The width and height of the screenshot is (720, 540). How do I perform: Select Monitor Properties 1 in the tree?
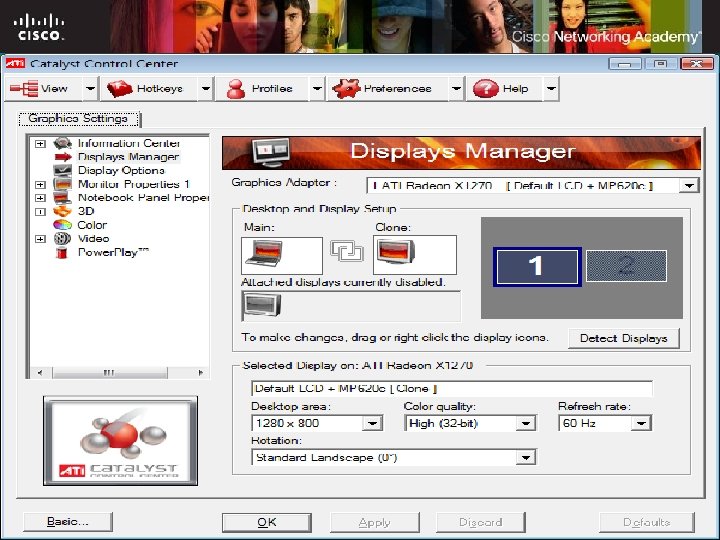pos(134,184)
